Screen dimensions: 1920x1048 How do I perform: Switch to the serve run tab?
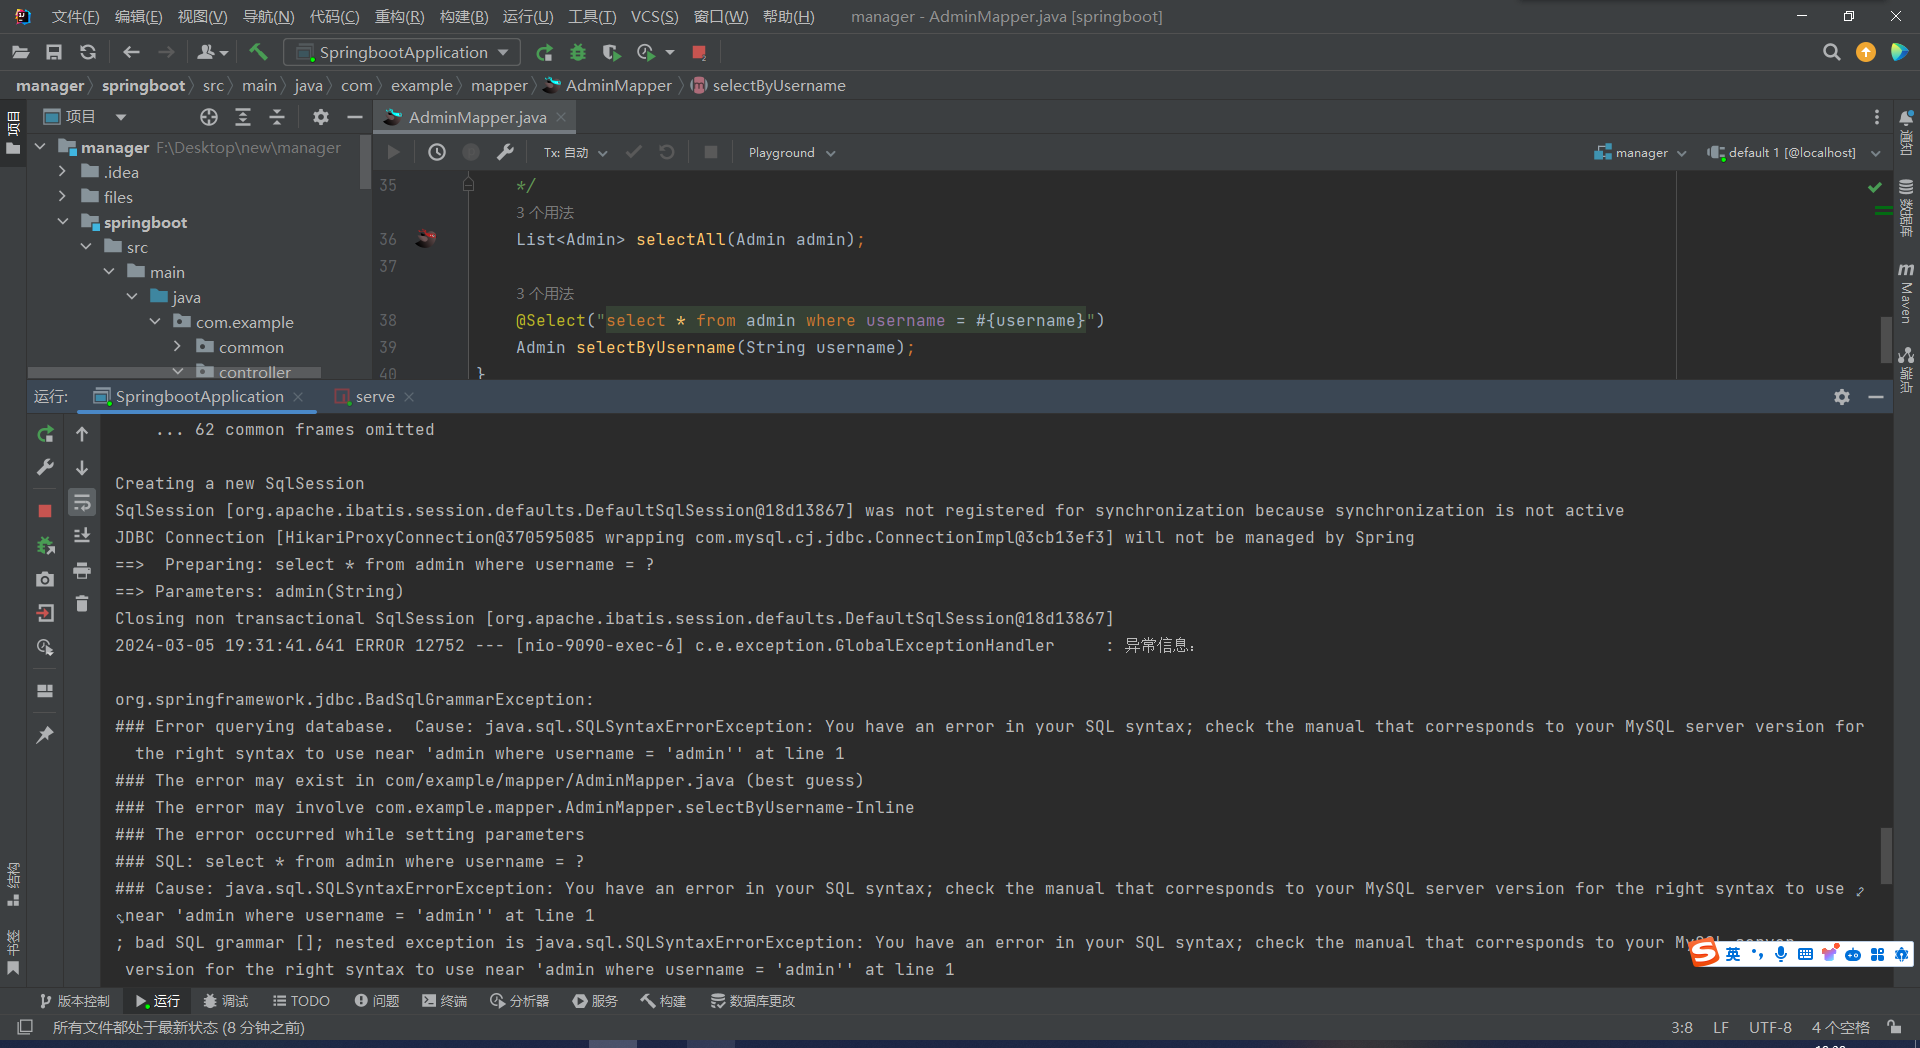[x=375, y=397]
